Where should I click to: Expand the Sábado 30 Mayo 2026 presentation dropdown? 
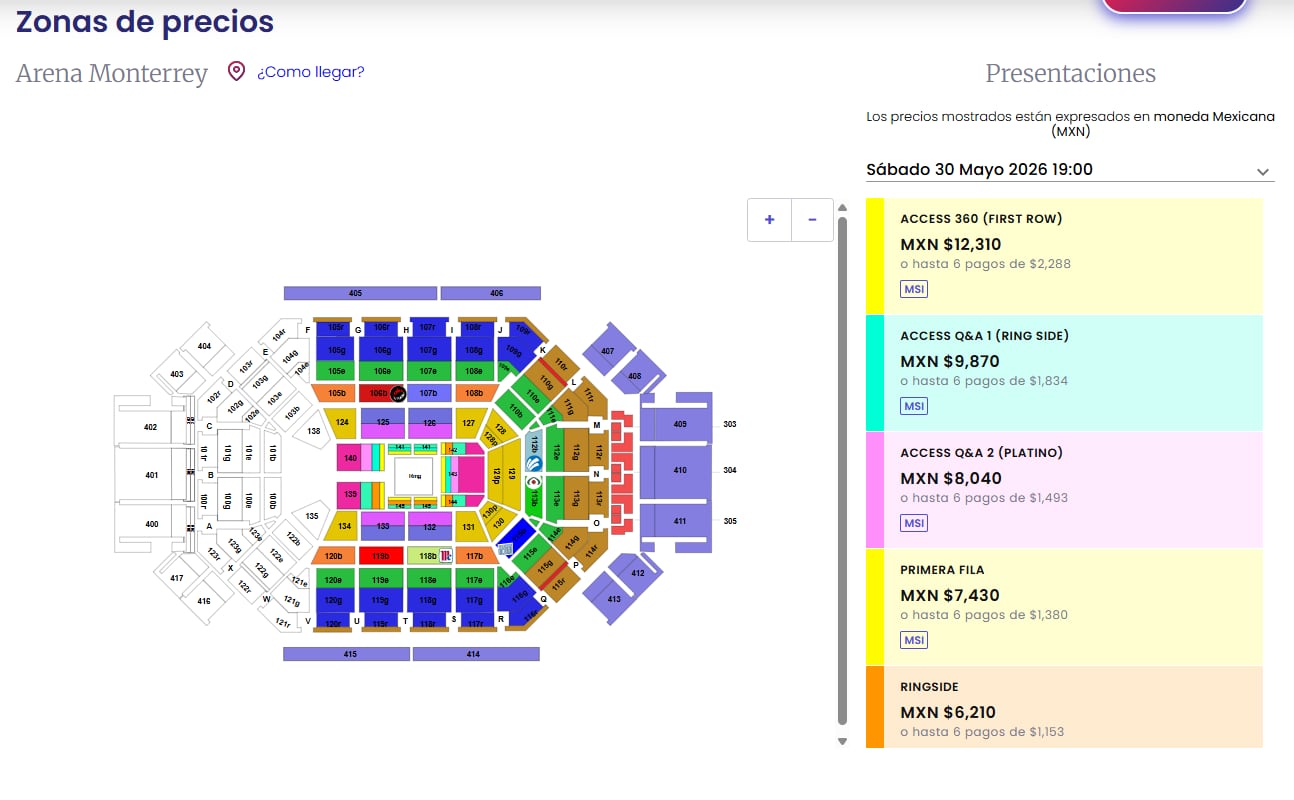tap(1264, 170)
